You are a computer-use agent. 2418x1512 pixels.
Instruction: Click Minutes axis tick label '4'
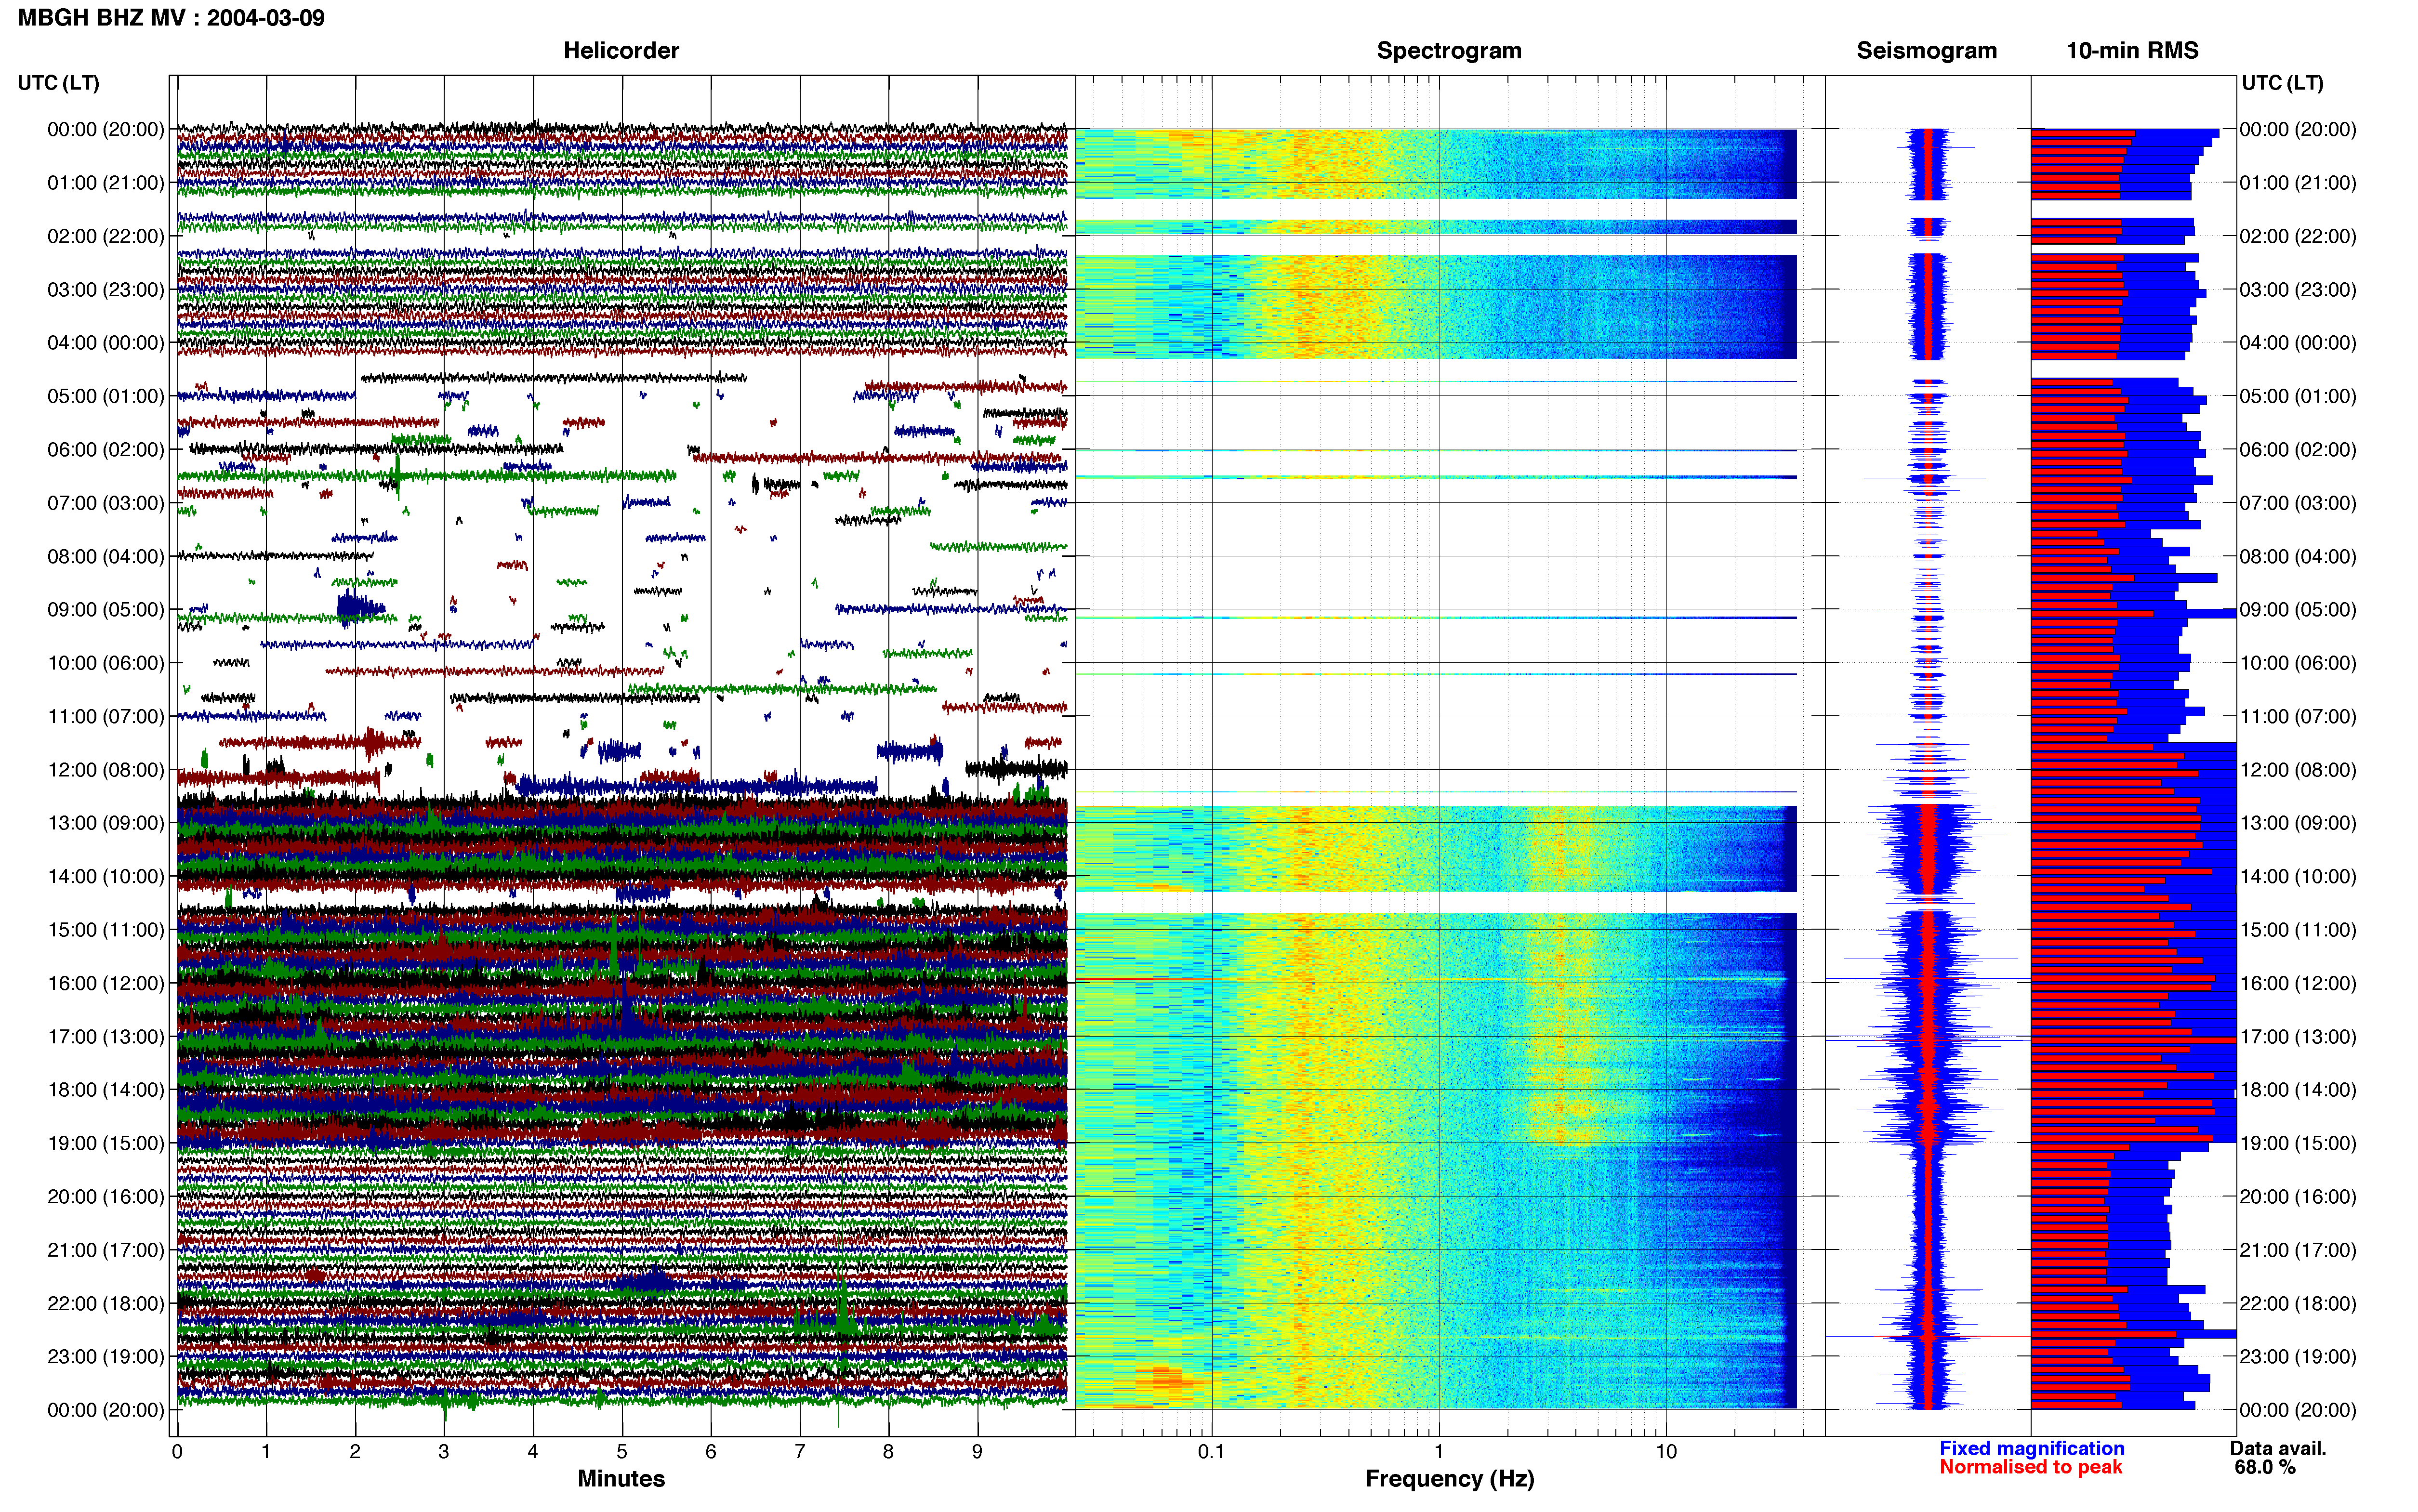[533, 1452]
